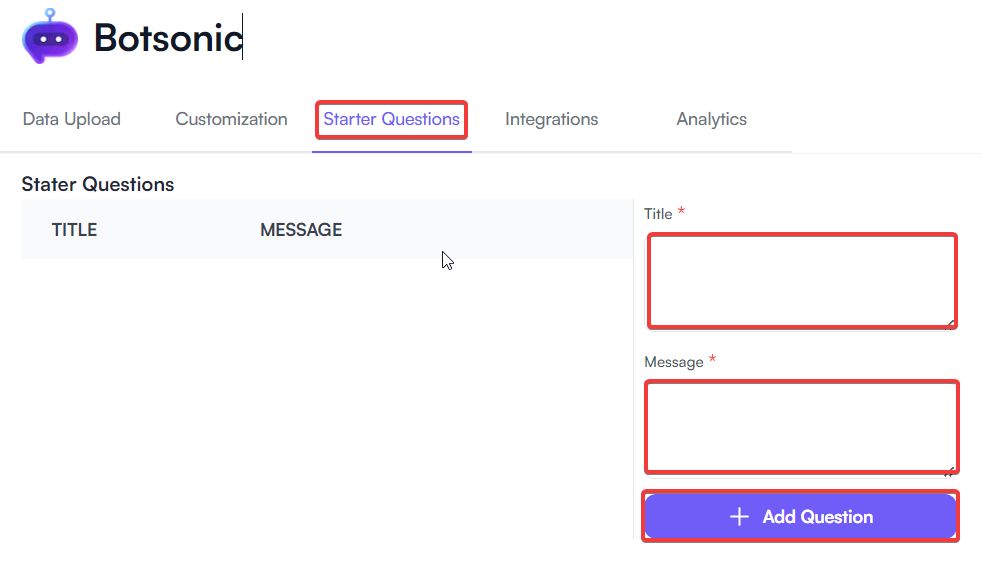The image size is (982, 586).
Task: Click the Stater Questions heading
Action: point(97,184)
